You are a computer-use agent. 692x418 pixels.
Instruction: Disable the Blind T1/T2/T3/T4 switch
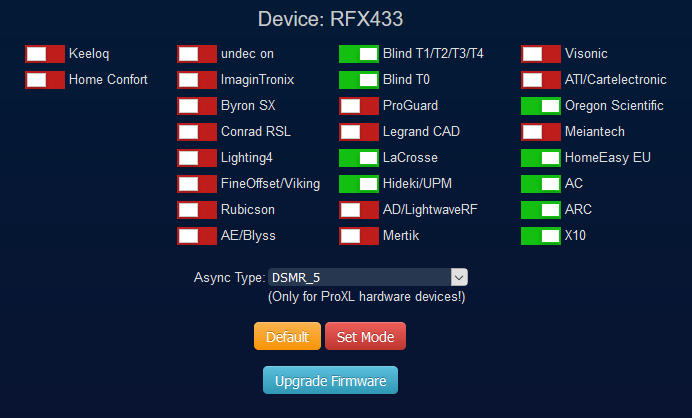click(359, 54)
